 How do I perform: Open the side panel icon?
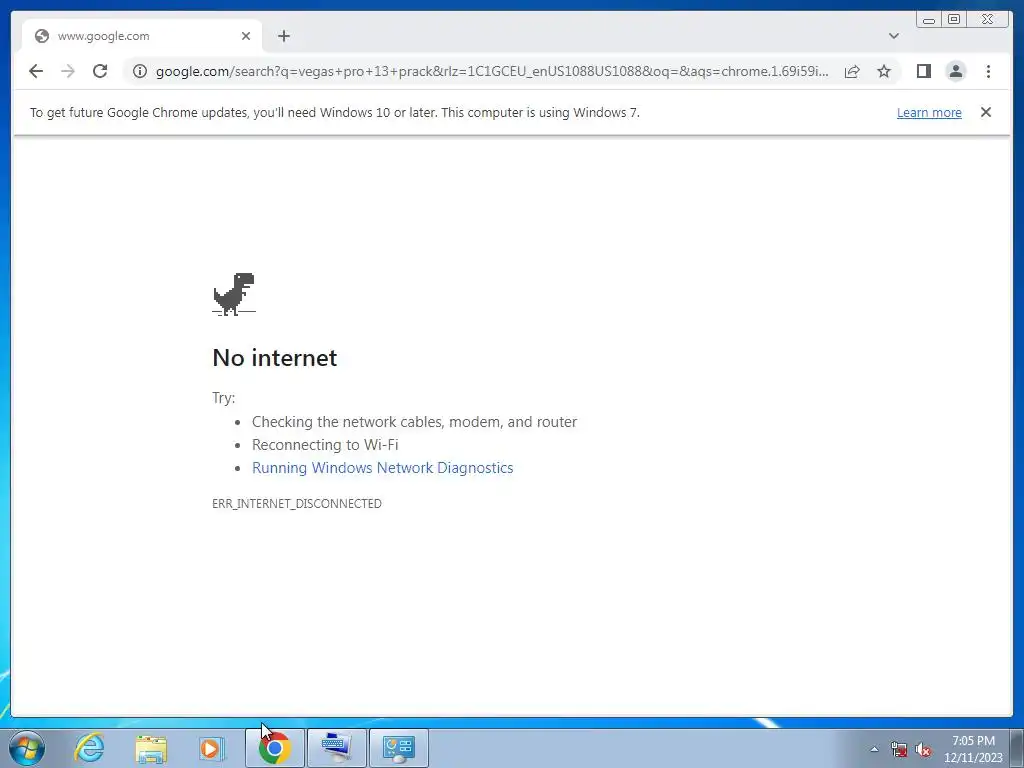point(923,71)
